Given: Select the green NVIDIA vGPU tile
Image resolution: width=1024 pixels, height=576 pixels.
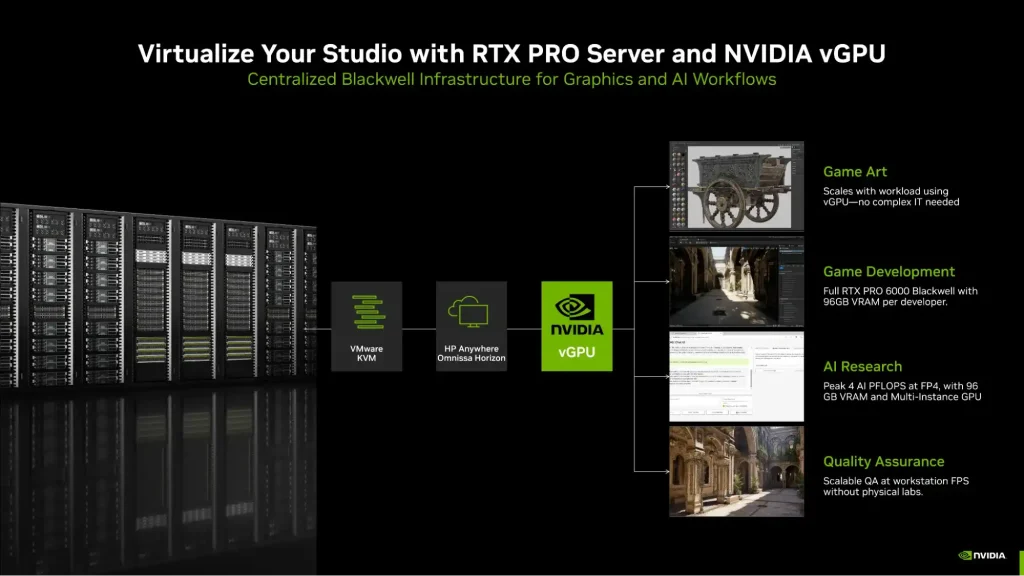Looking at the screenshot, I should pyautogui.click(x=576, y=326).
